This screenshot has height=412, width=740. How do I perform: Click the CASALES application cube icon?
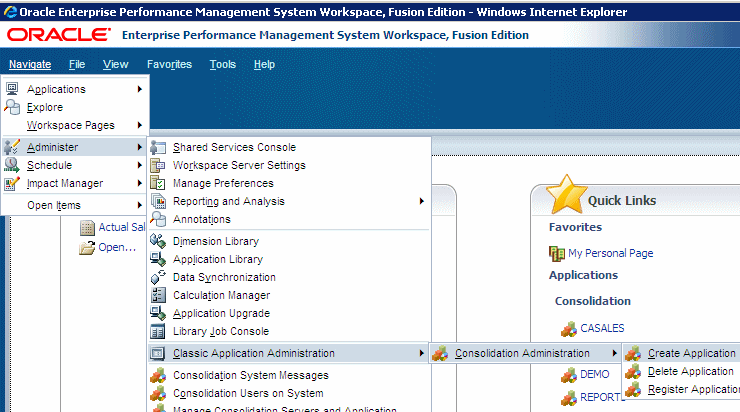(x=569, y=328)
